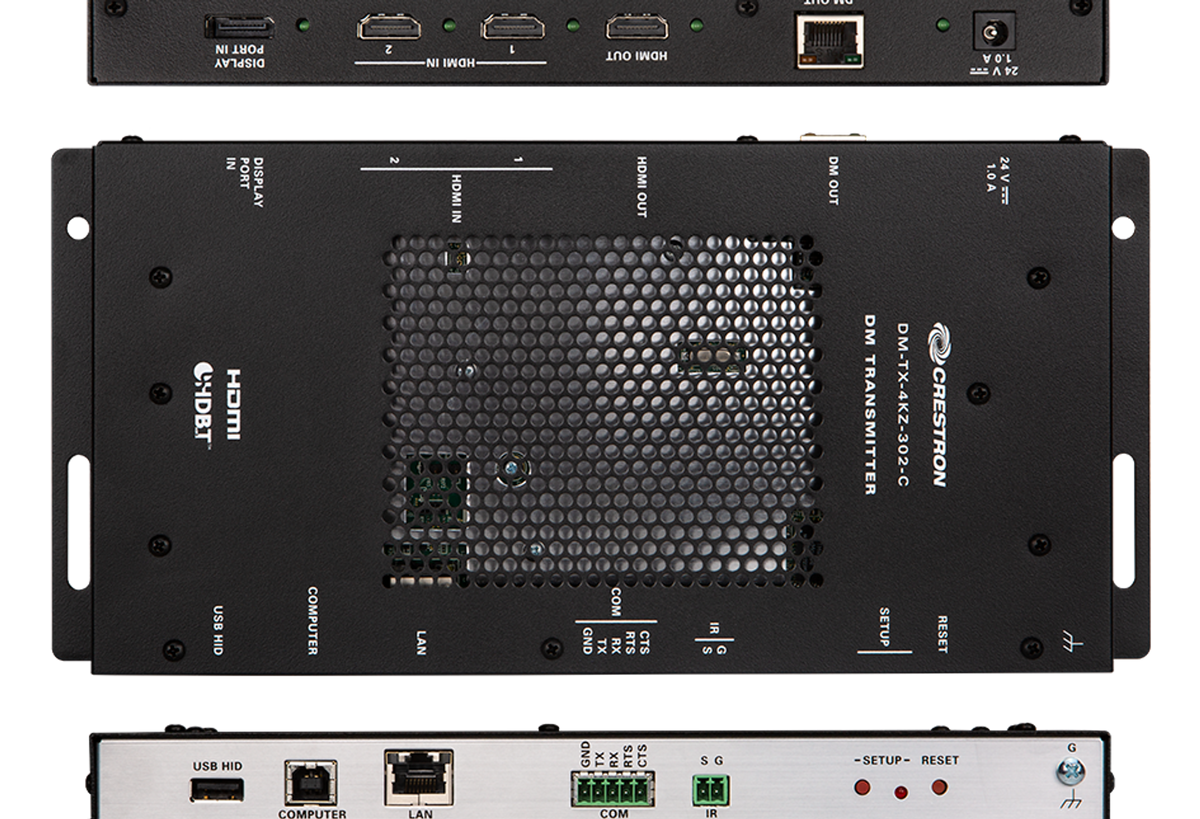Image resolution: width=1200 pixels, height=819 pixels.
Task: Click the "RESET" label on top cover
Action: pos(941,634)
